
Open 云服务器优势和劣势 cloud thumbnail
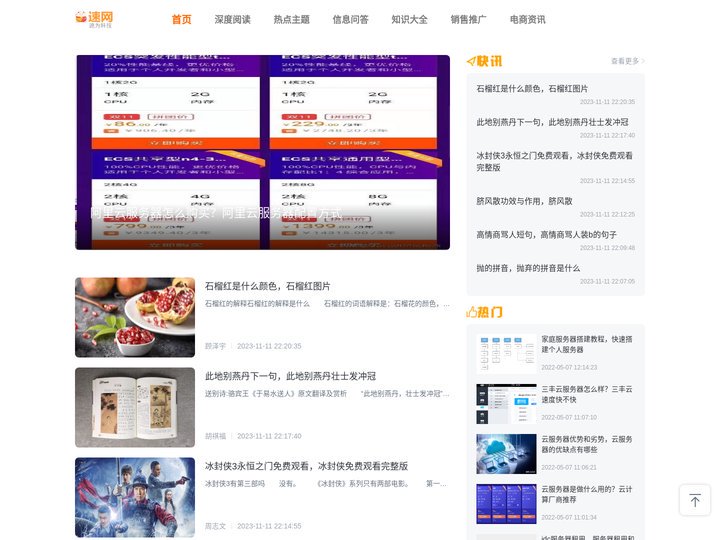pyautogui.click(x=506, y=454)
